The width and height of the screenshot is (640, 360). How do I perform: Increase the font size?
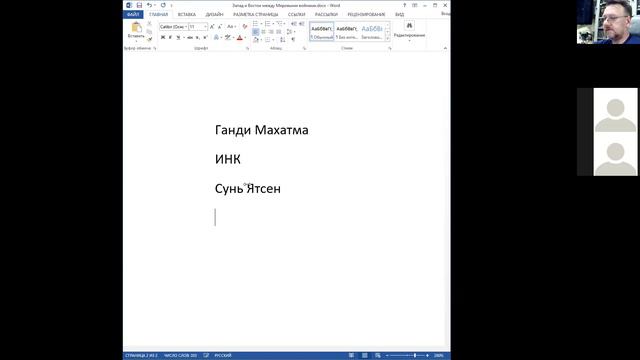(x=212, y=27)
